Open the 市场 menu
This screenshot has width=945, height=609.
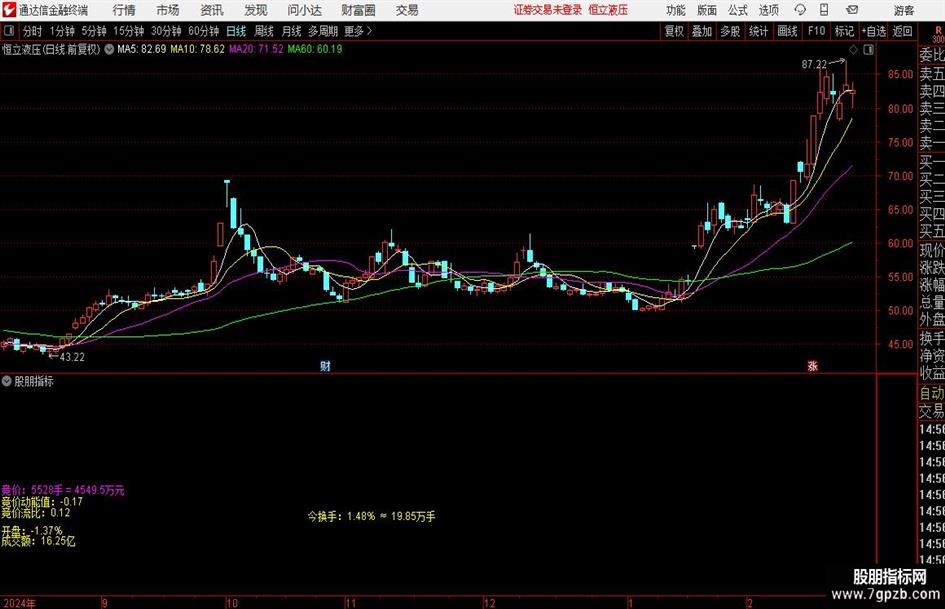pyautogui.click(x=168, y=10)
